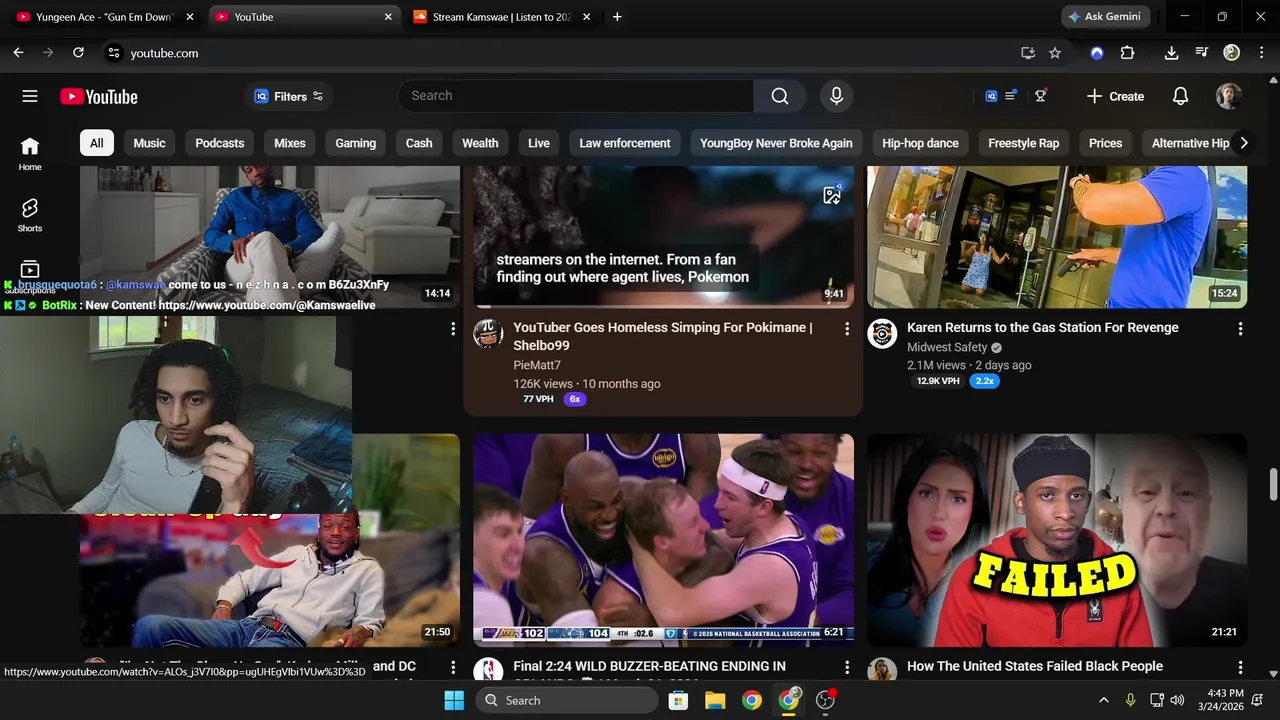This screenshot has width=1280, height=720.
Task: Select the Mixes category chip
Action: [290, 143]
